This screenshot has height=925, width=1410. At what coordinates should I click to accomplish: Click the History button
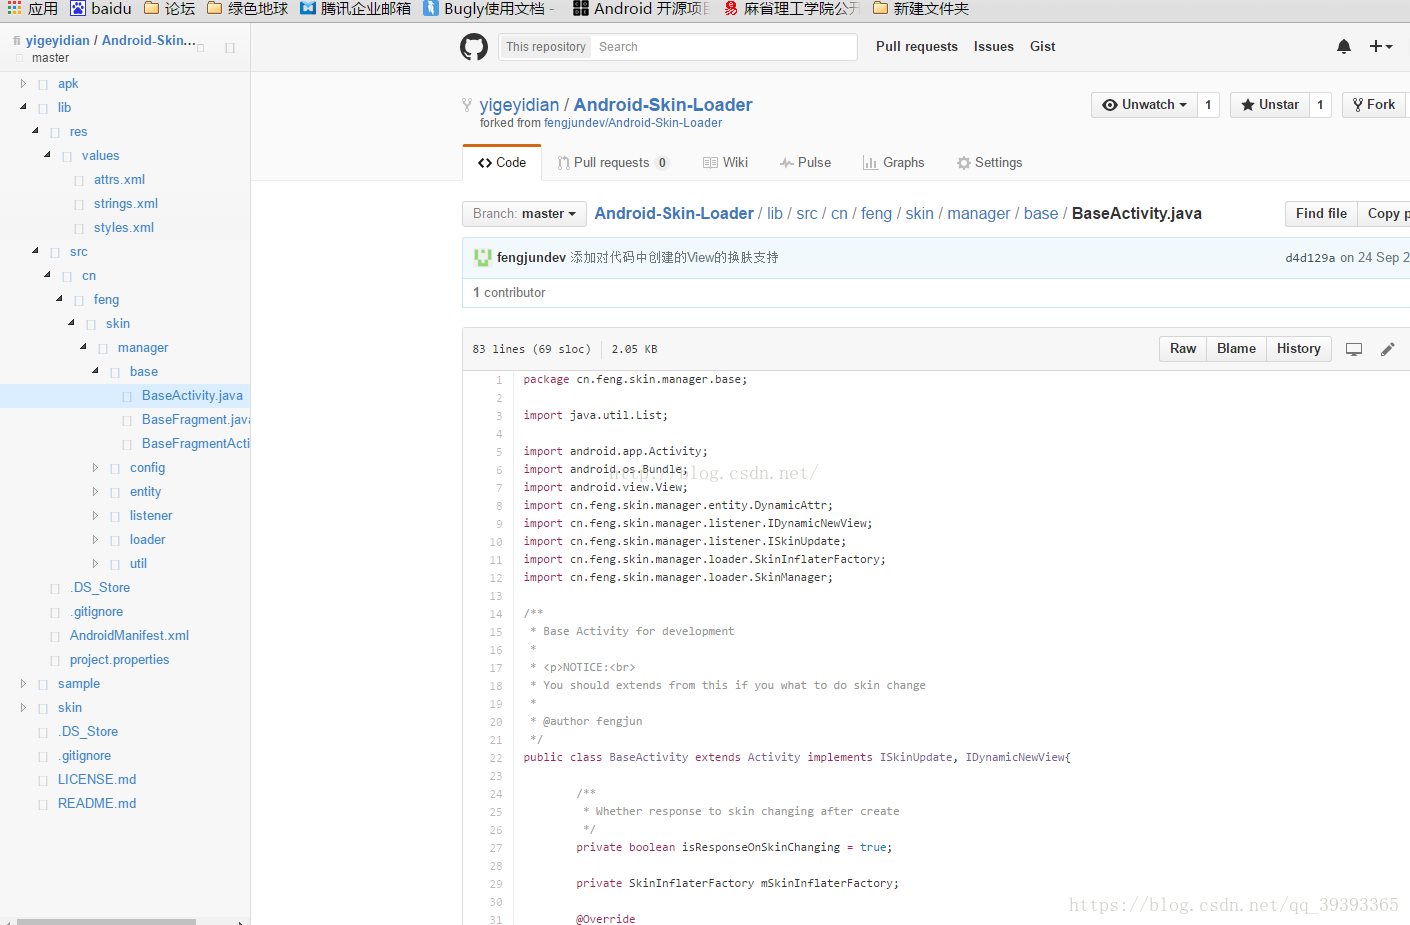coord(1299,349)
